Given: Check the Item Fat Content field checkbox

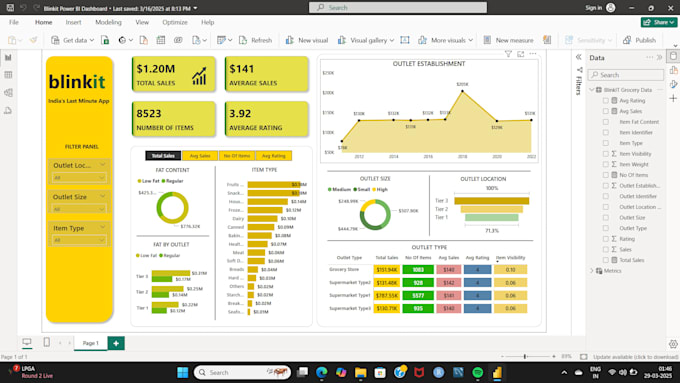Looking at the screenshot, I should point(606,122).
